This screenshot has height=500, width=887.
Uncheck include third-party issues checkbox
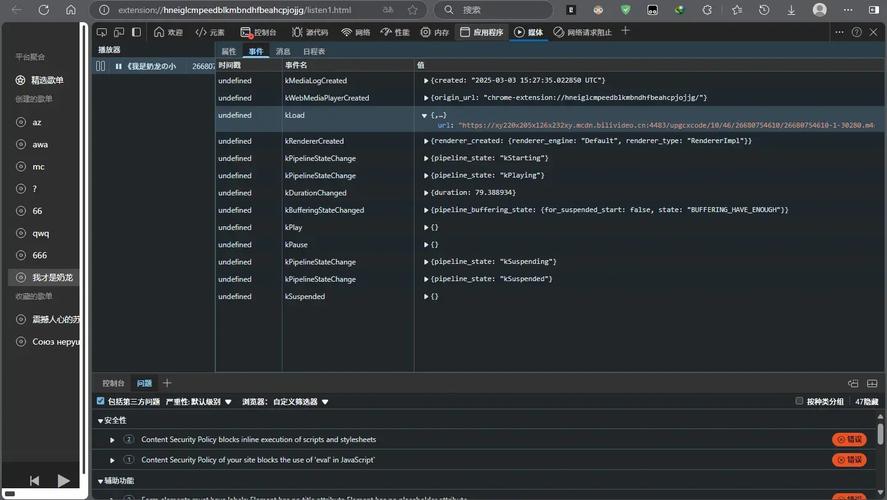pos(100,401)
